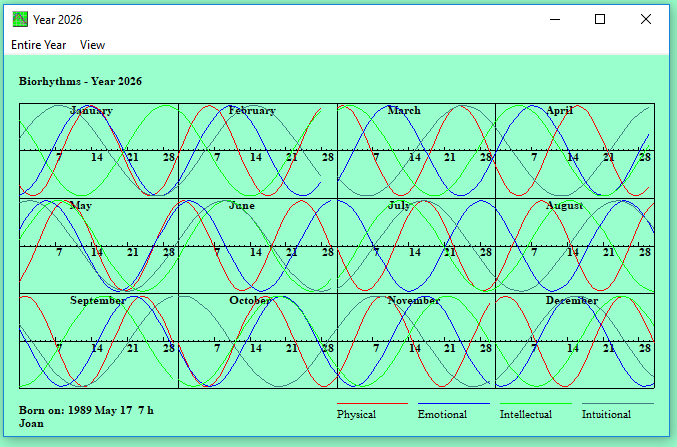This screenshot has height=447, width=677.
Task: Open the View menu
Action: [x=92, y=45]
